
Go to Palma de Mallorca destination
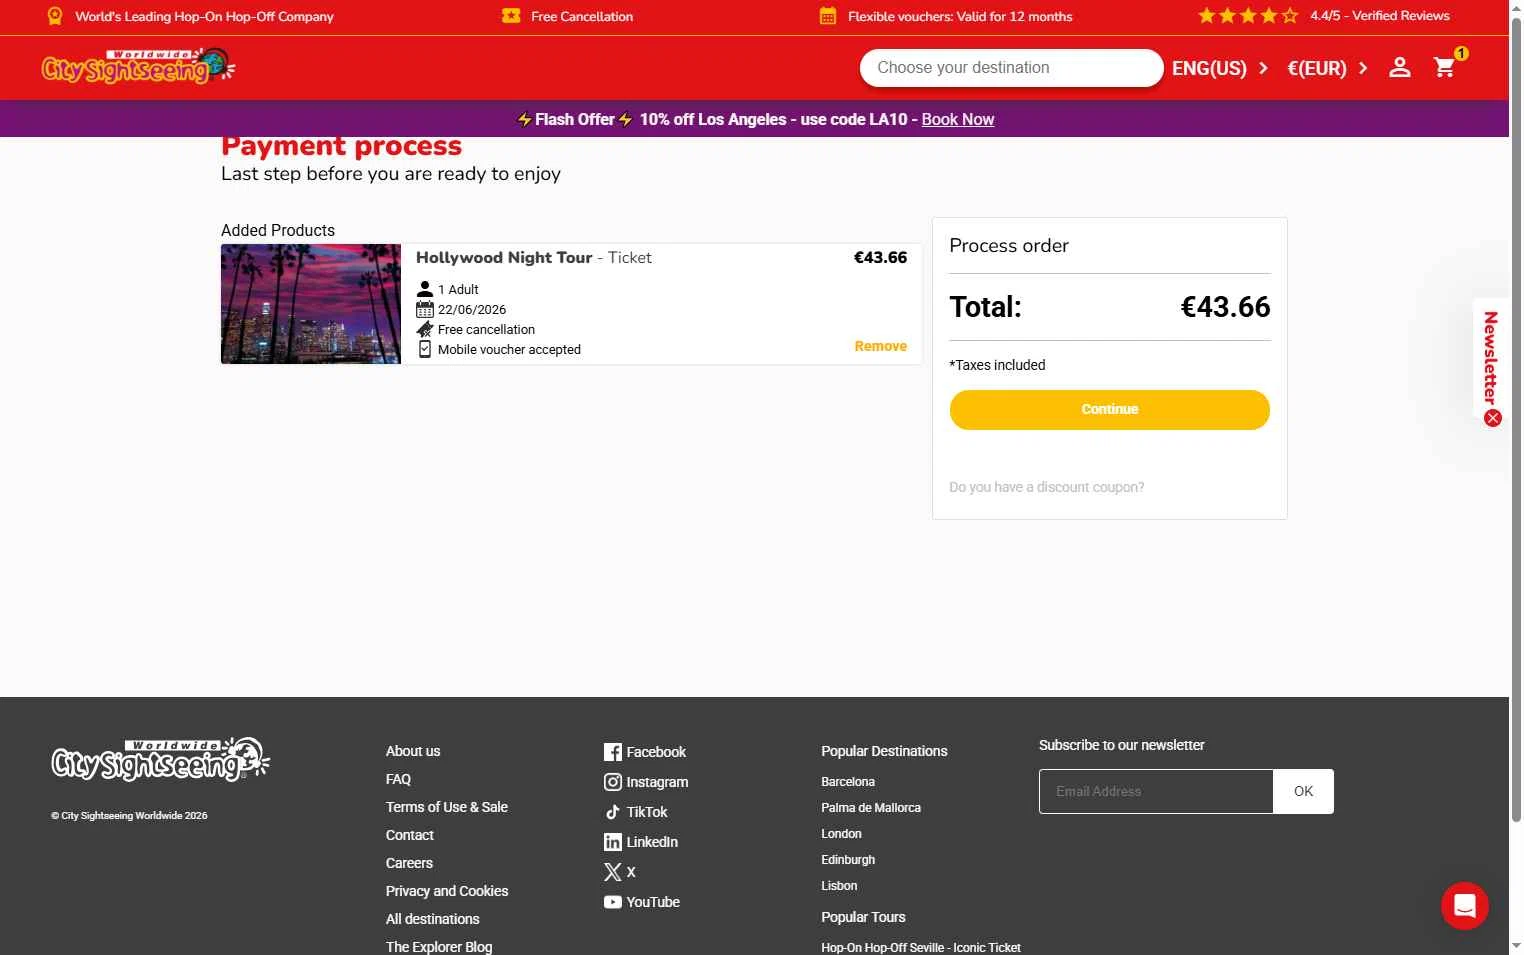coord(871,808)
